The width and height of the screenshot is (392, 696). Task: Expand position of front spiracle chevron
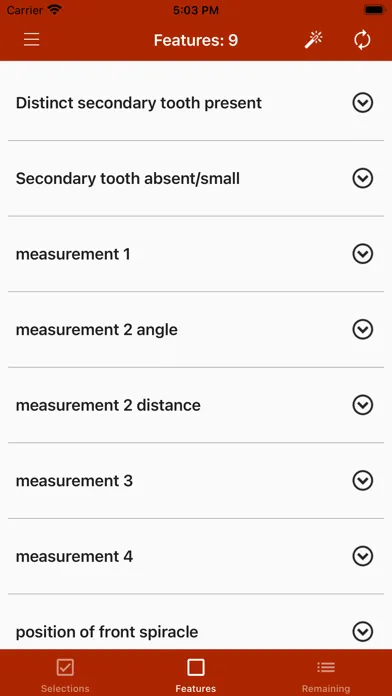pos(363,631)
